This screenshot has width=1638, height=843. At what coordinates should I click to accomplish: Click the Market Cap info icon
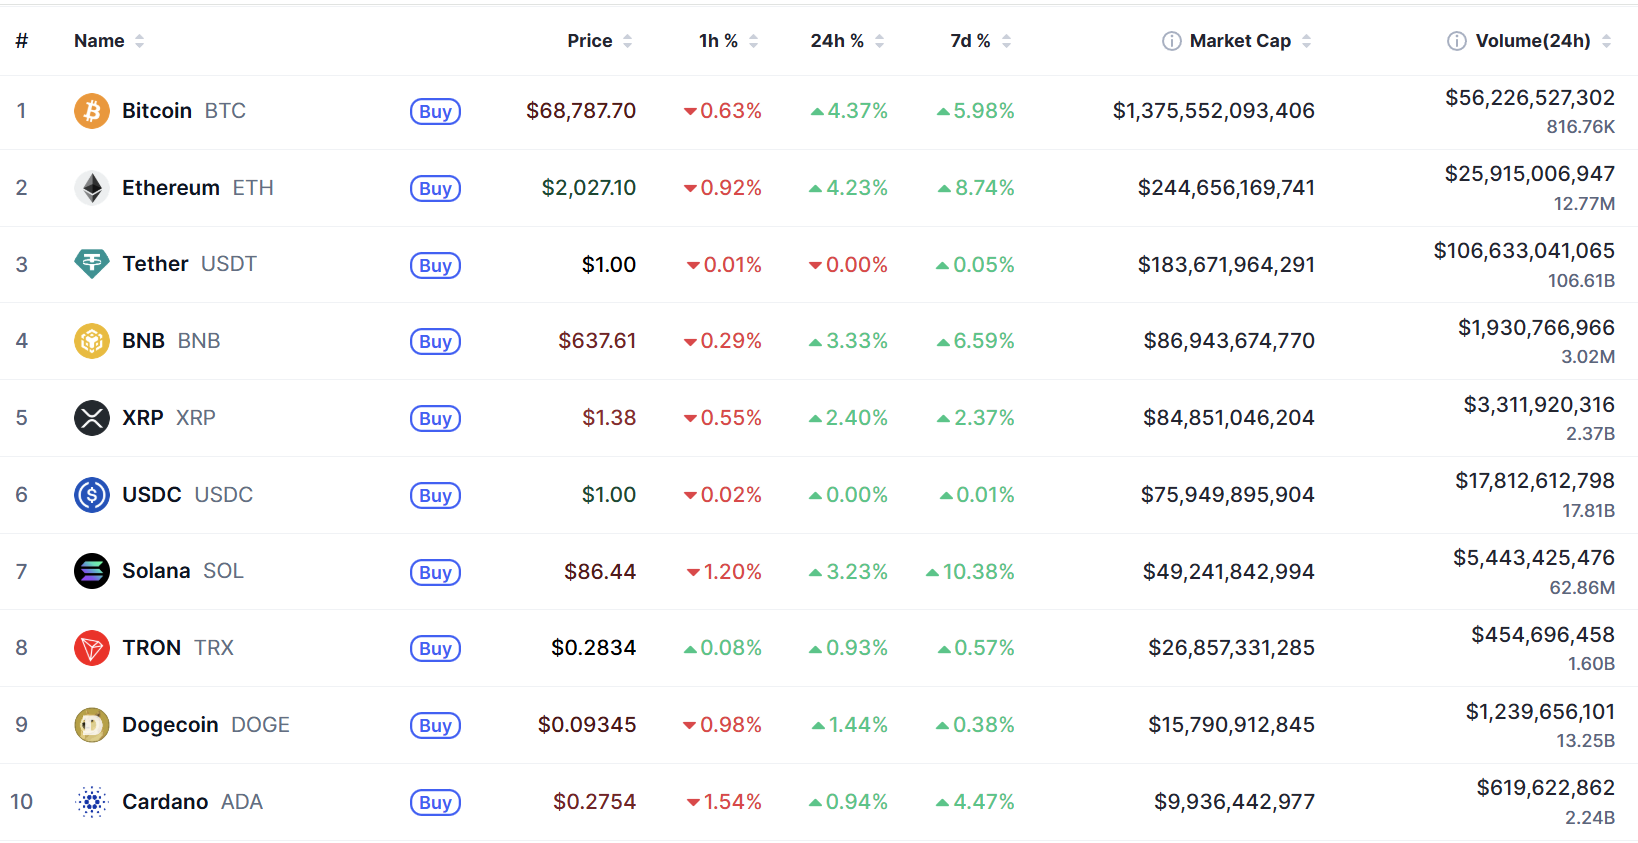click(x=1171, y=41)
